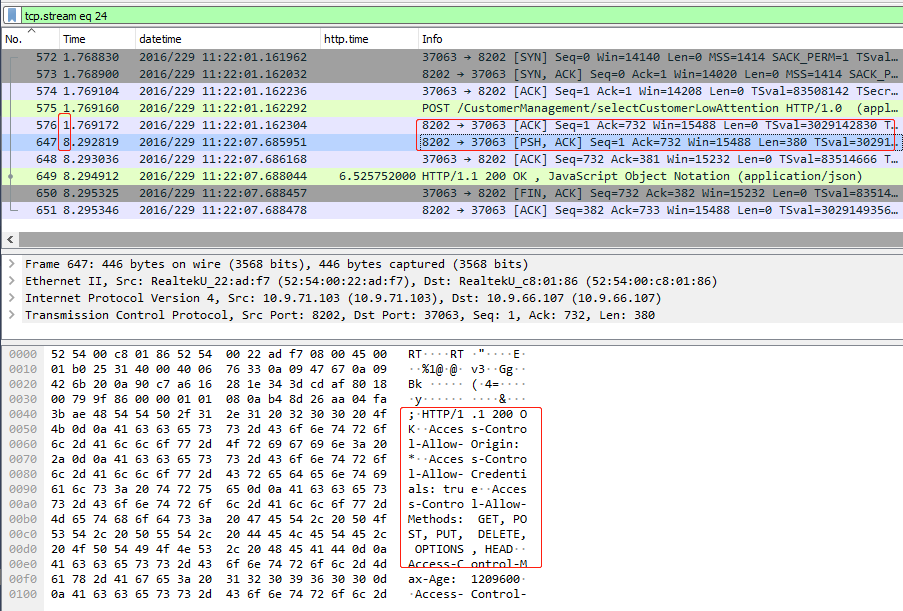Click the packet list horizontal scrollbar
The height and width of the screenshot is (611, 903).
(450, 239)
